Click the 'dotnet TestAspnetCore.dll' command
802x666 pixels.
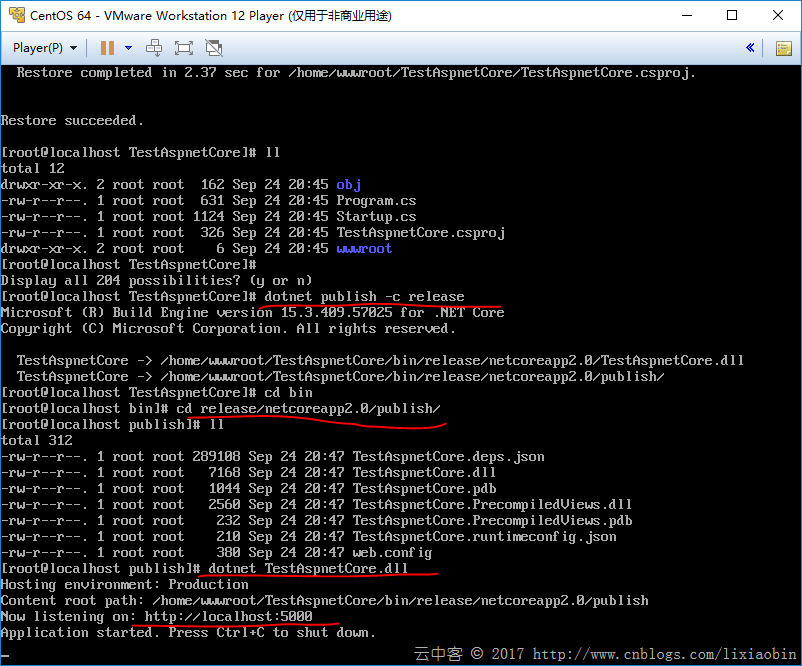coord(308,568)
